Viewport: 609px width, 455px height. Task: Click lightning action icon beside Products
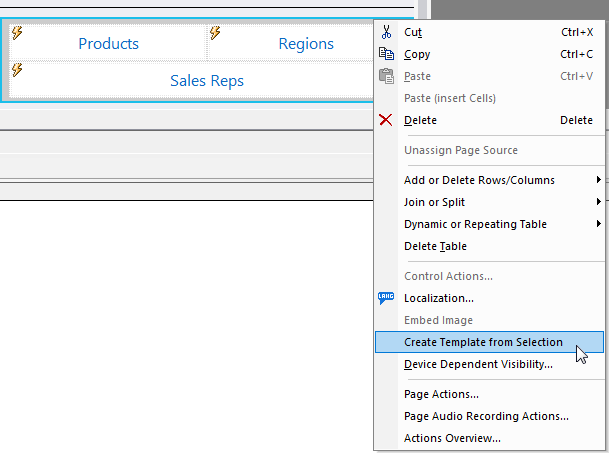(x=17, y=33)
